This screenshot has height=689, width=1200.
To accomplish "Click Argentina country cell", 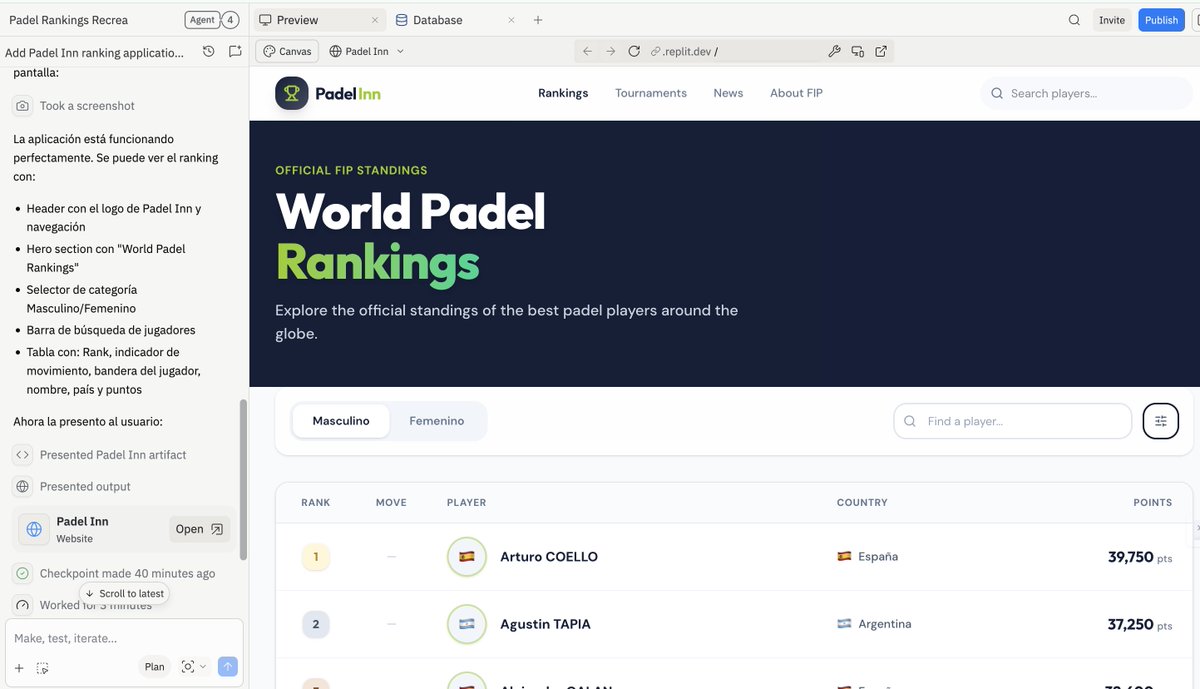I will click(x=875, y=624).
